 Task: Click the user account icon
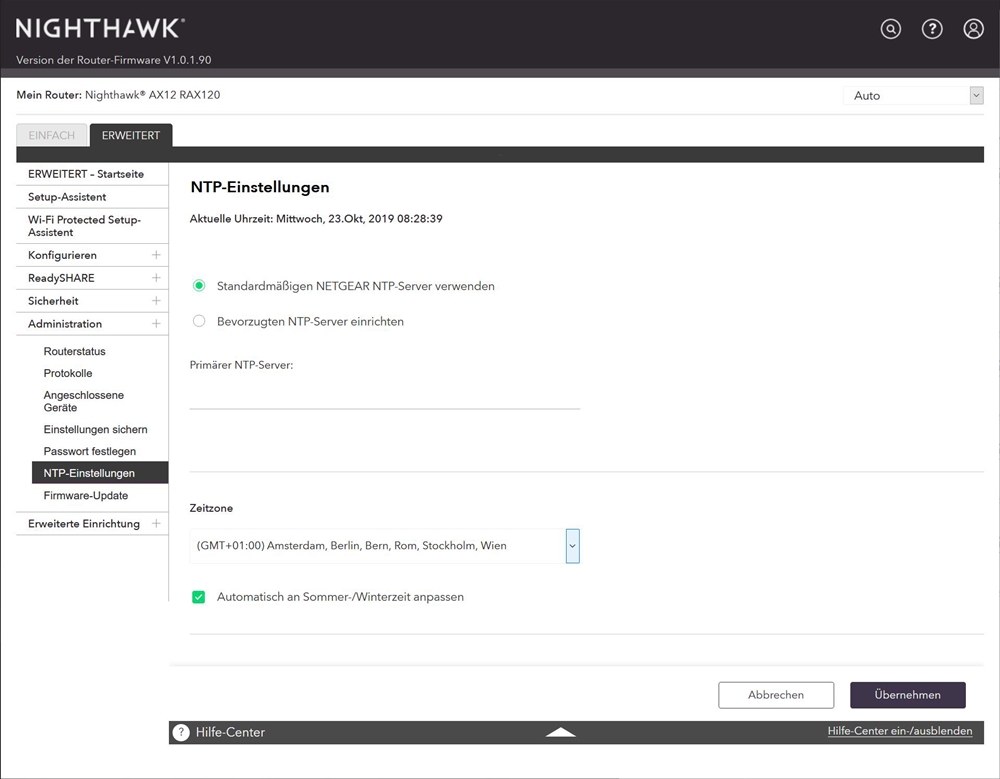click(x=973, y=29)
